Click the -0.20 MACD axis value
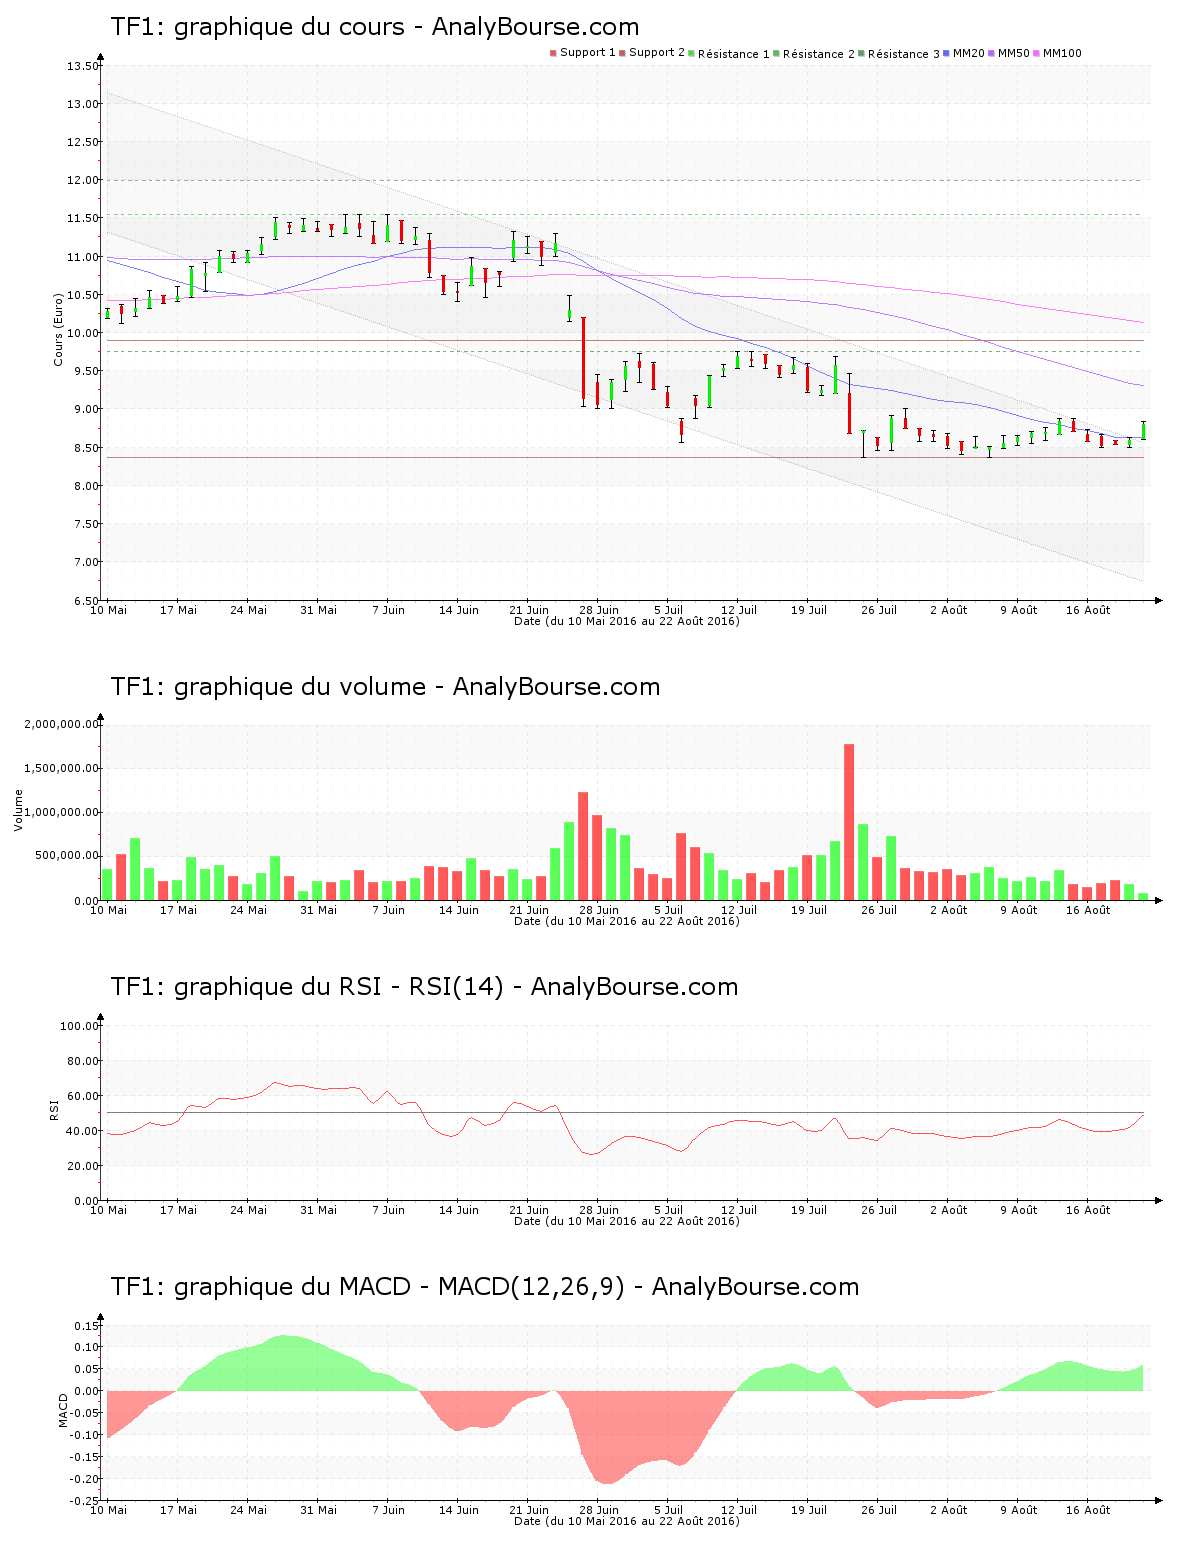1200x1550 pixels. (x=83, y=1479)
